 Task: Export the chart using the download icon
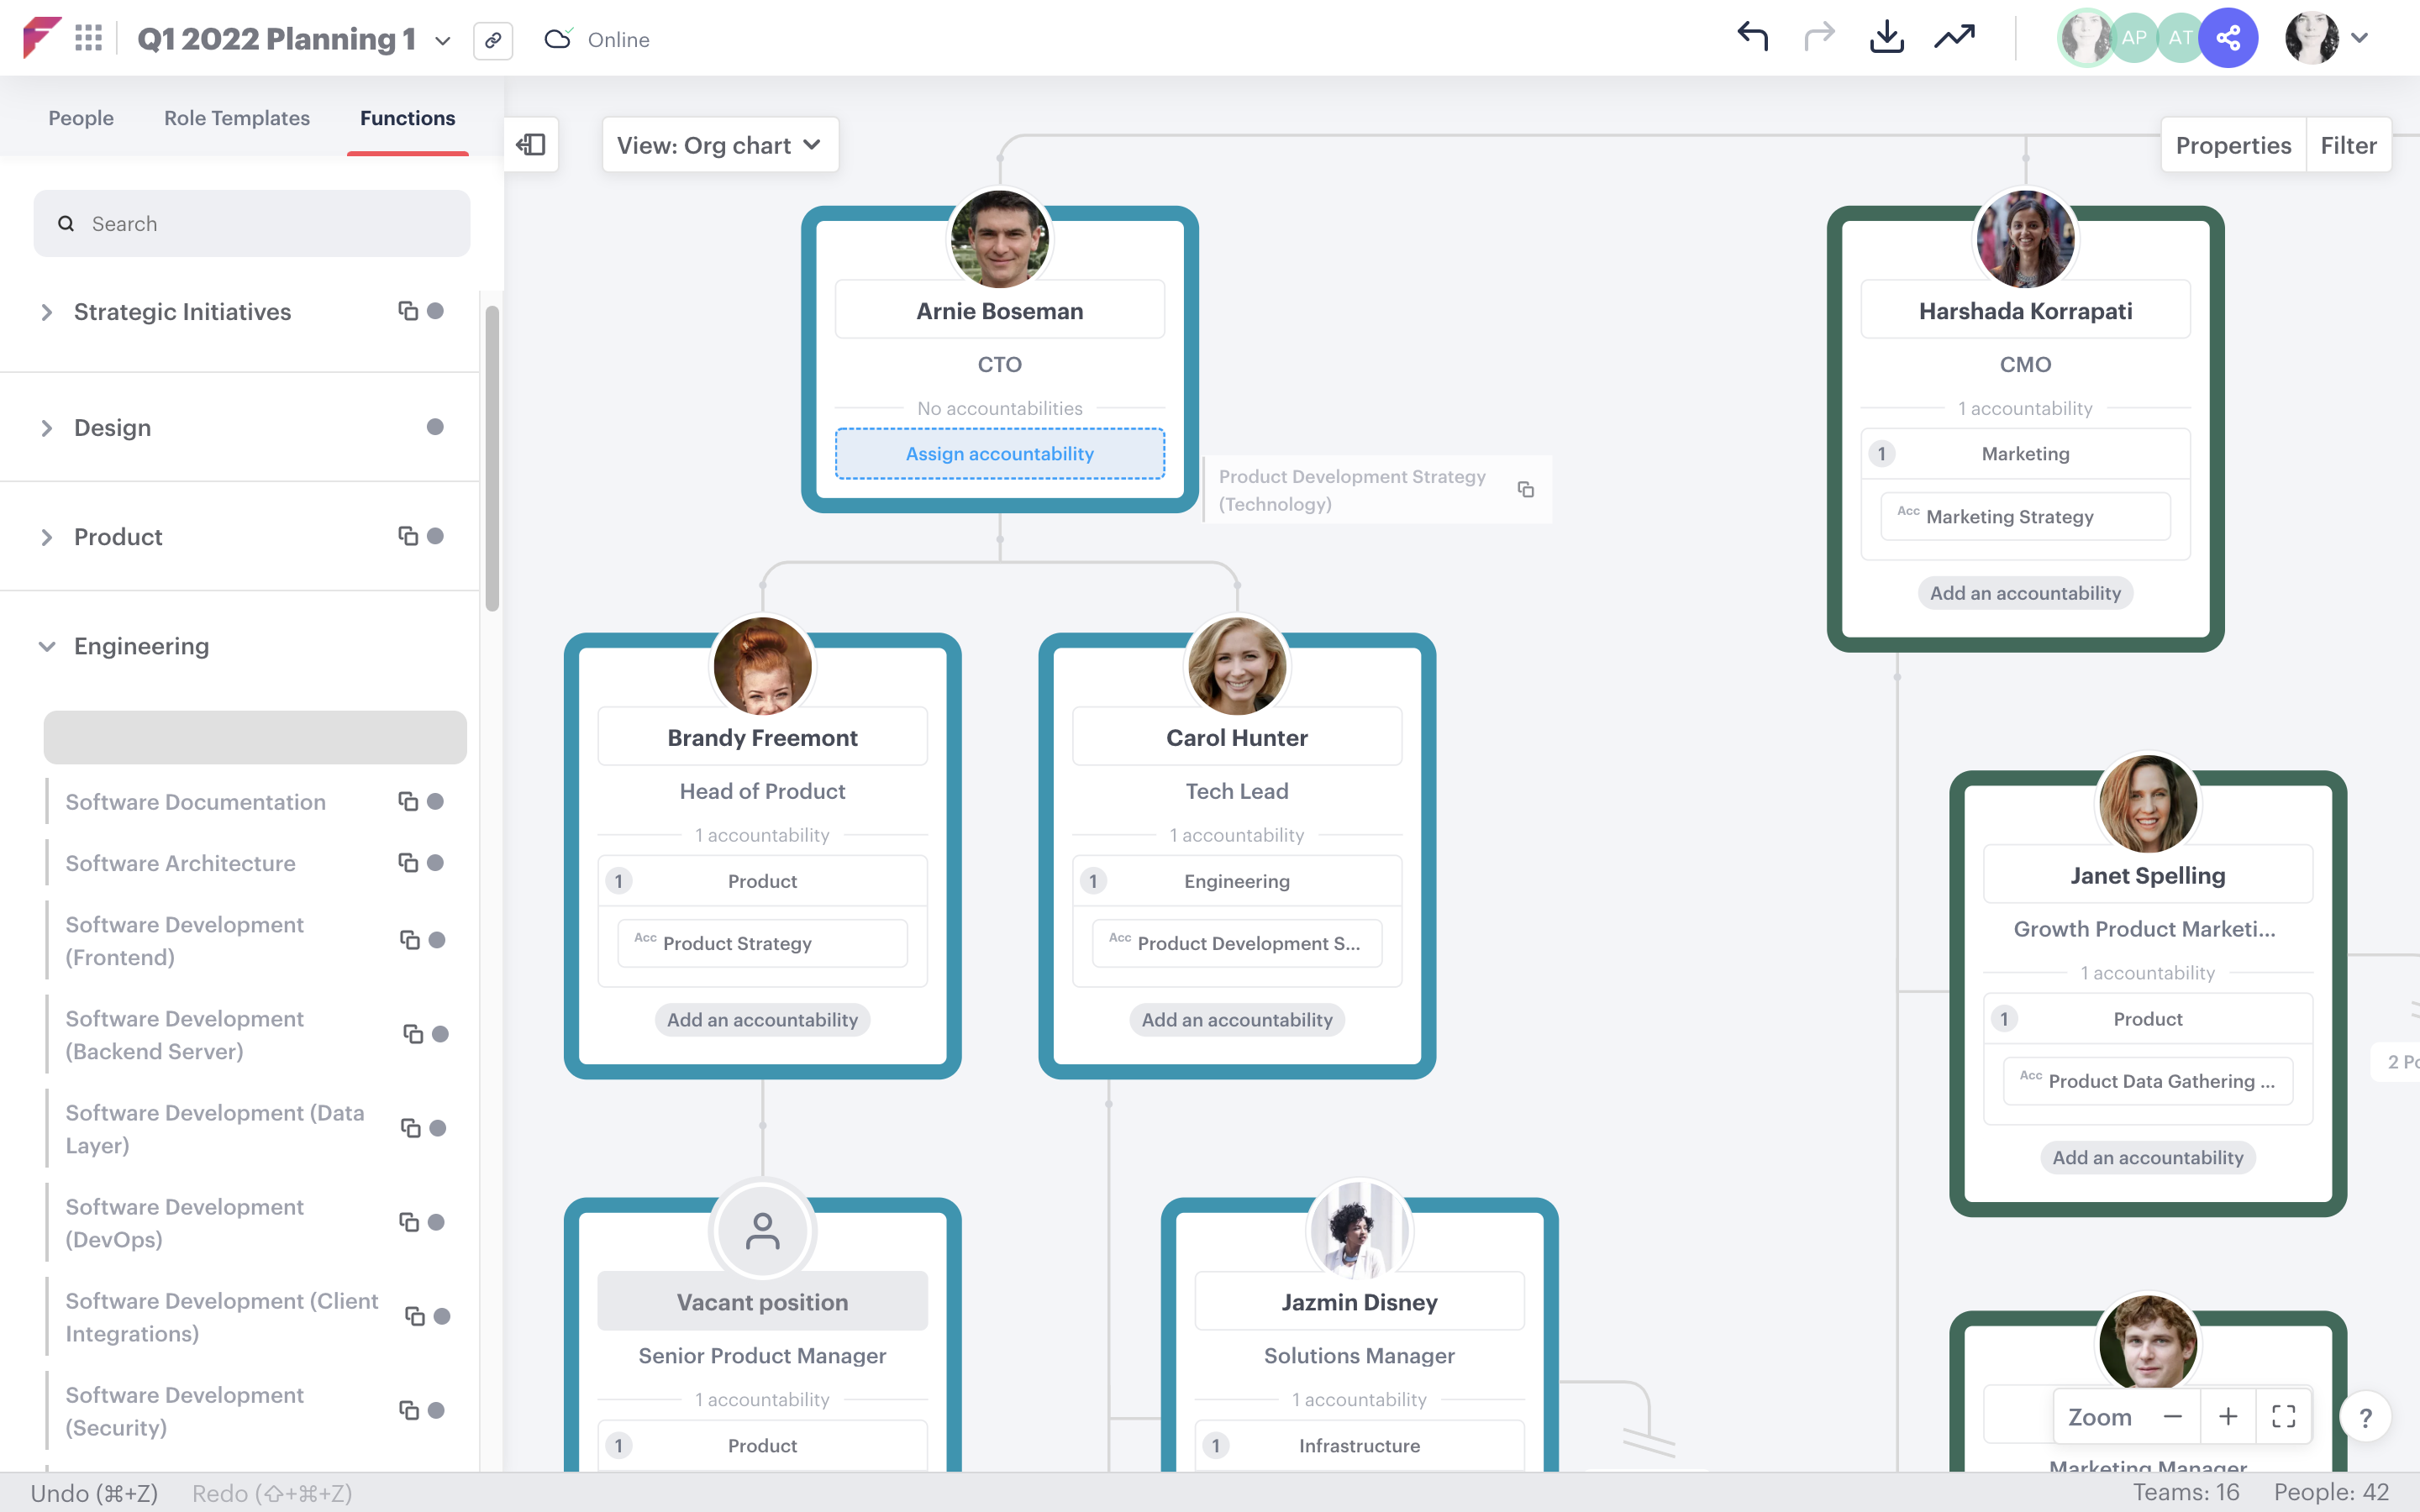(x=1887, y=37)
